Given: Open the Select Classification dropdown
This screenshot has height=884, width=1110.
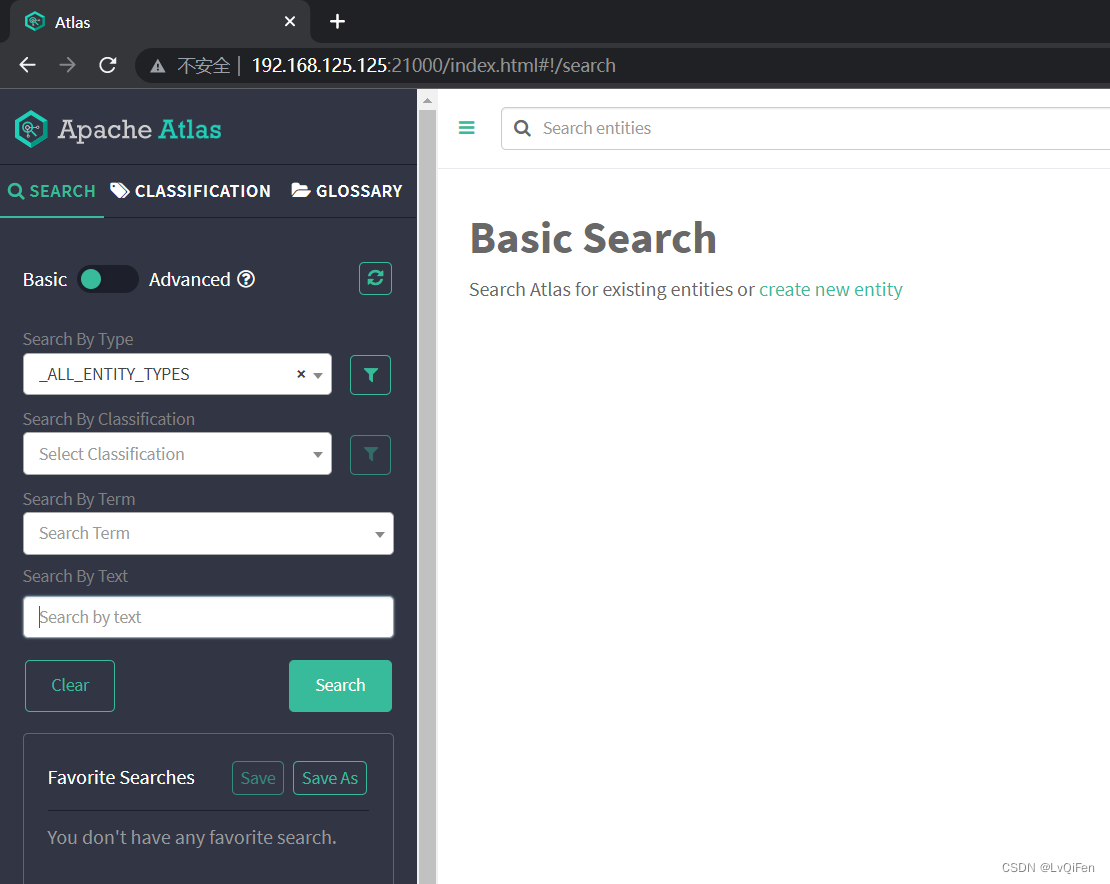Looking at the screenshot, I should (177, 454).
